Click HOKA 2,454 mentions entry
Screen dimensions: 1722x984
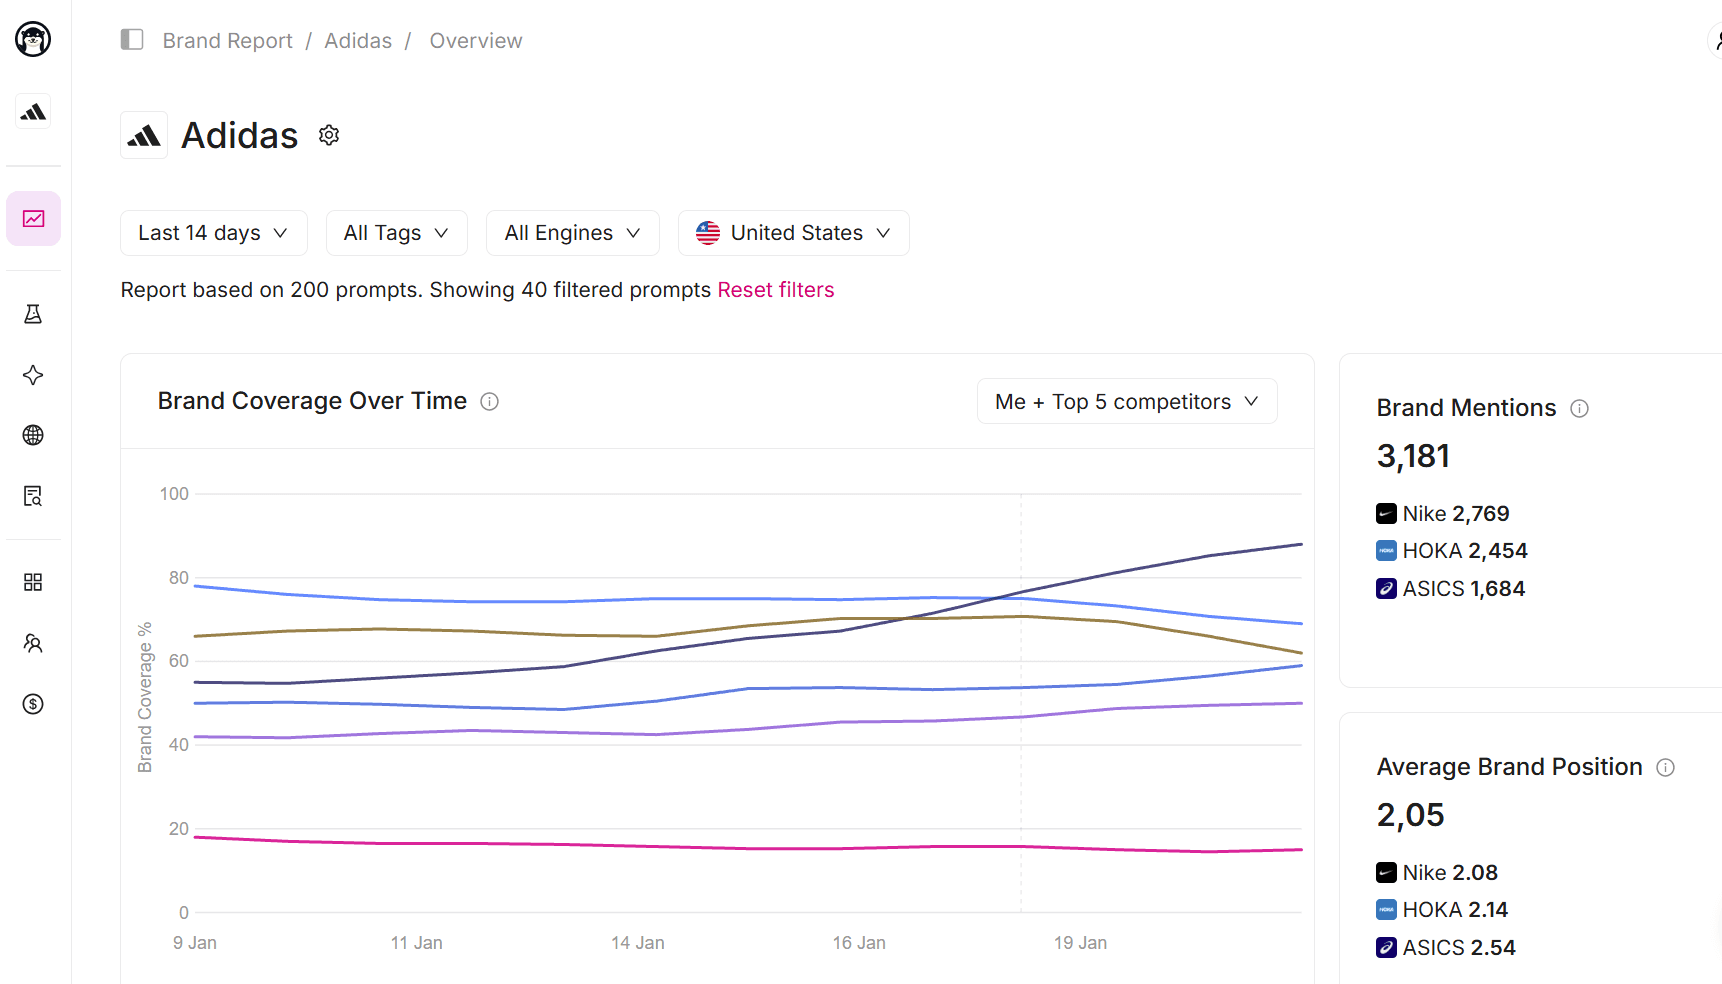(x=1452, y=551)
